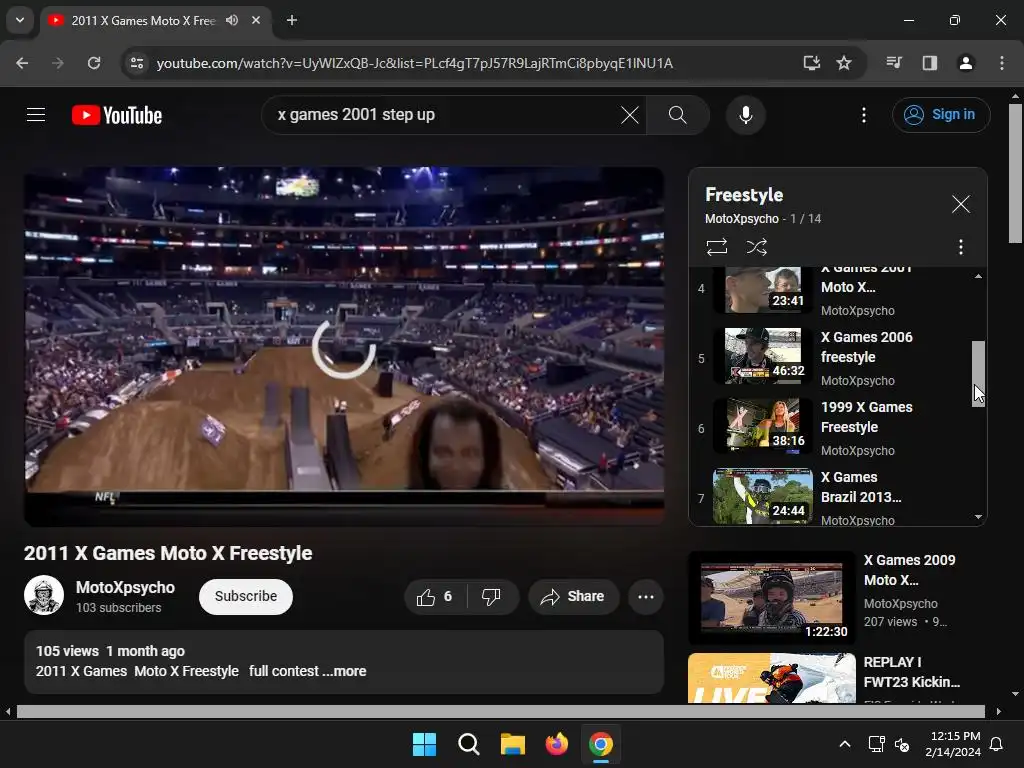Open MotoXpsycho channel avatar
The width and height of the screenshot is (1024, 768).
pos(44,595)
